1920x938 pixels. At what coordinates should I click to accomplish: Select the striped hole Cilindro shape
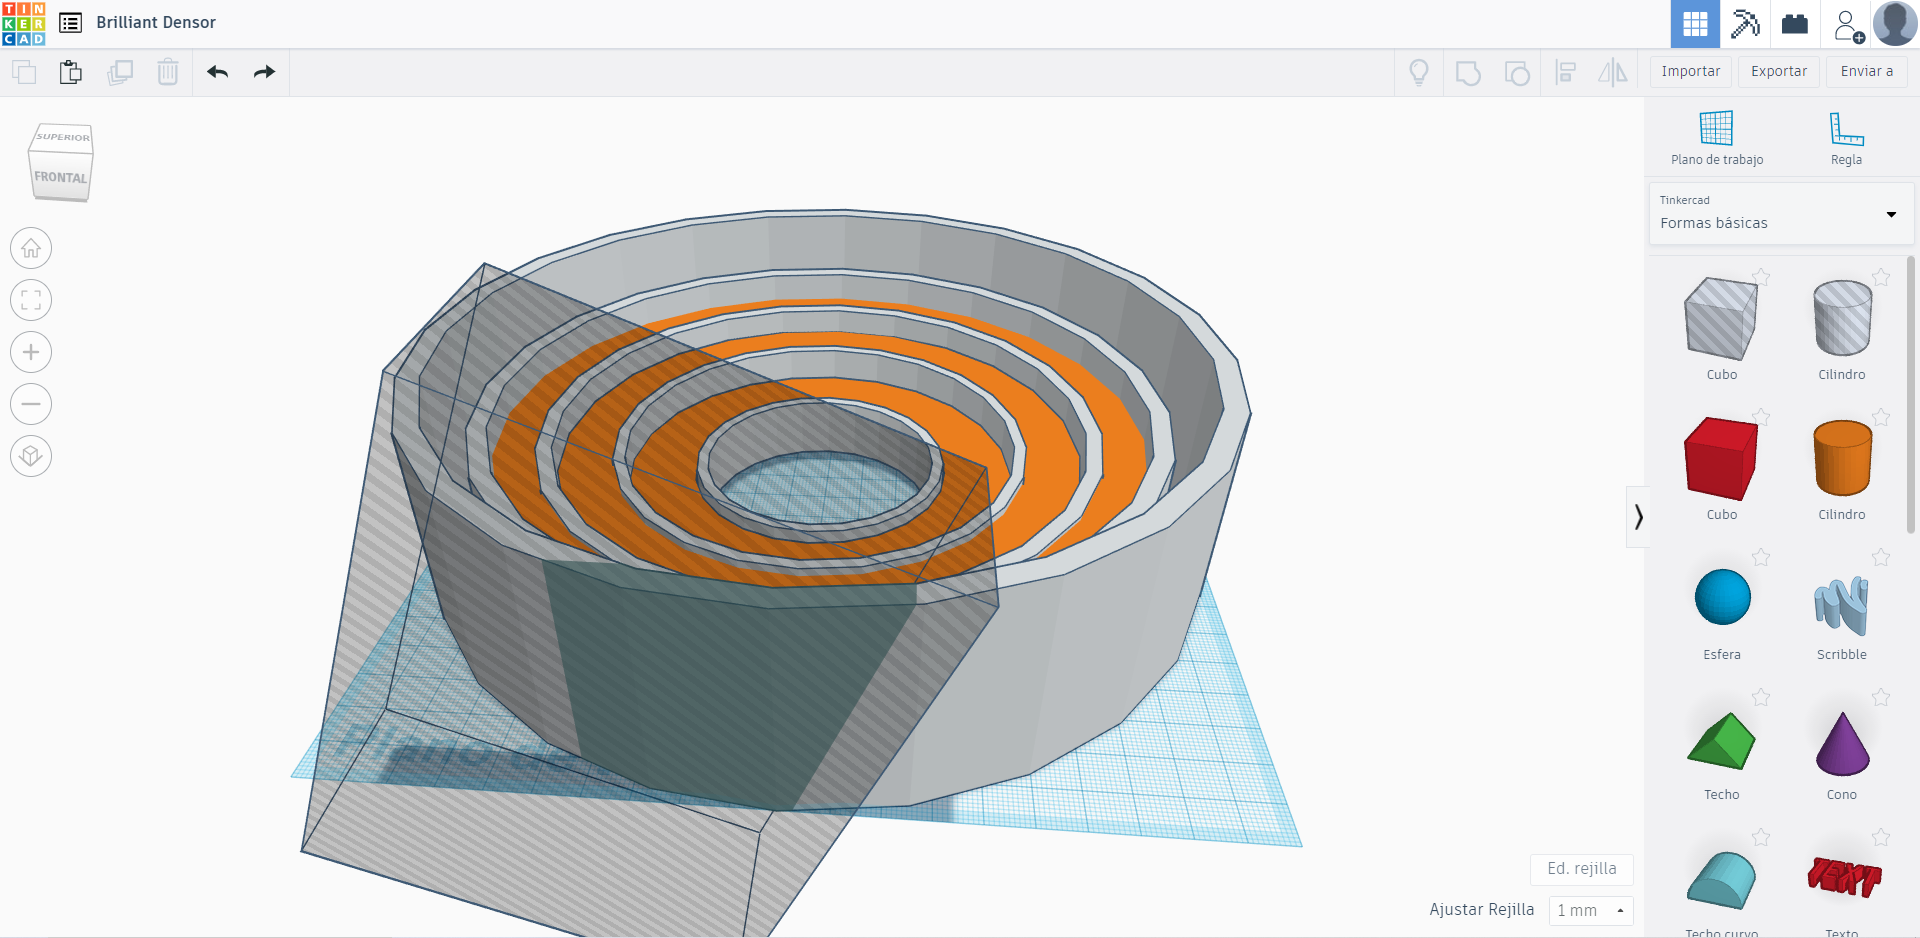pyautogui.click(x=1842, y=318)
